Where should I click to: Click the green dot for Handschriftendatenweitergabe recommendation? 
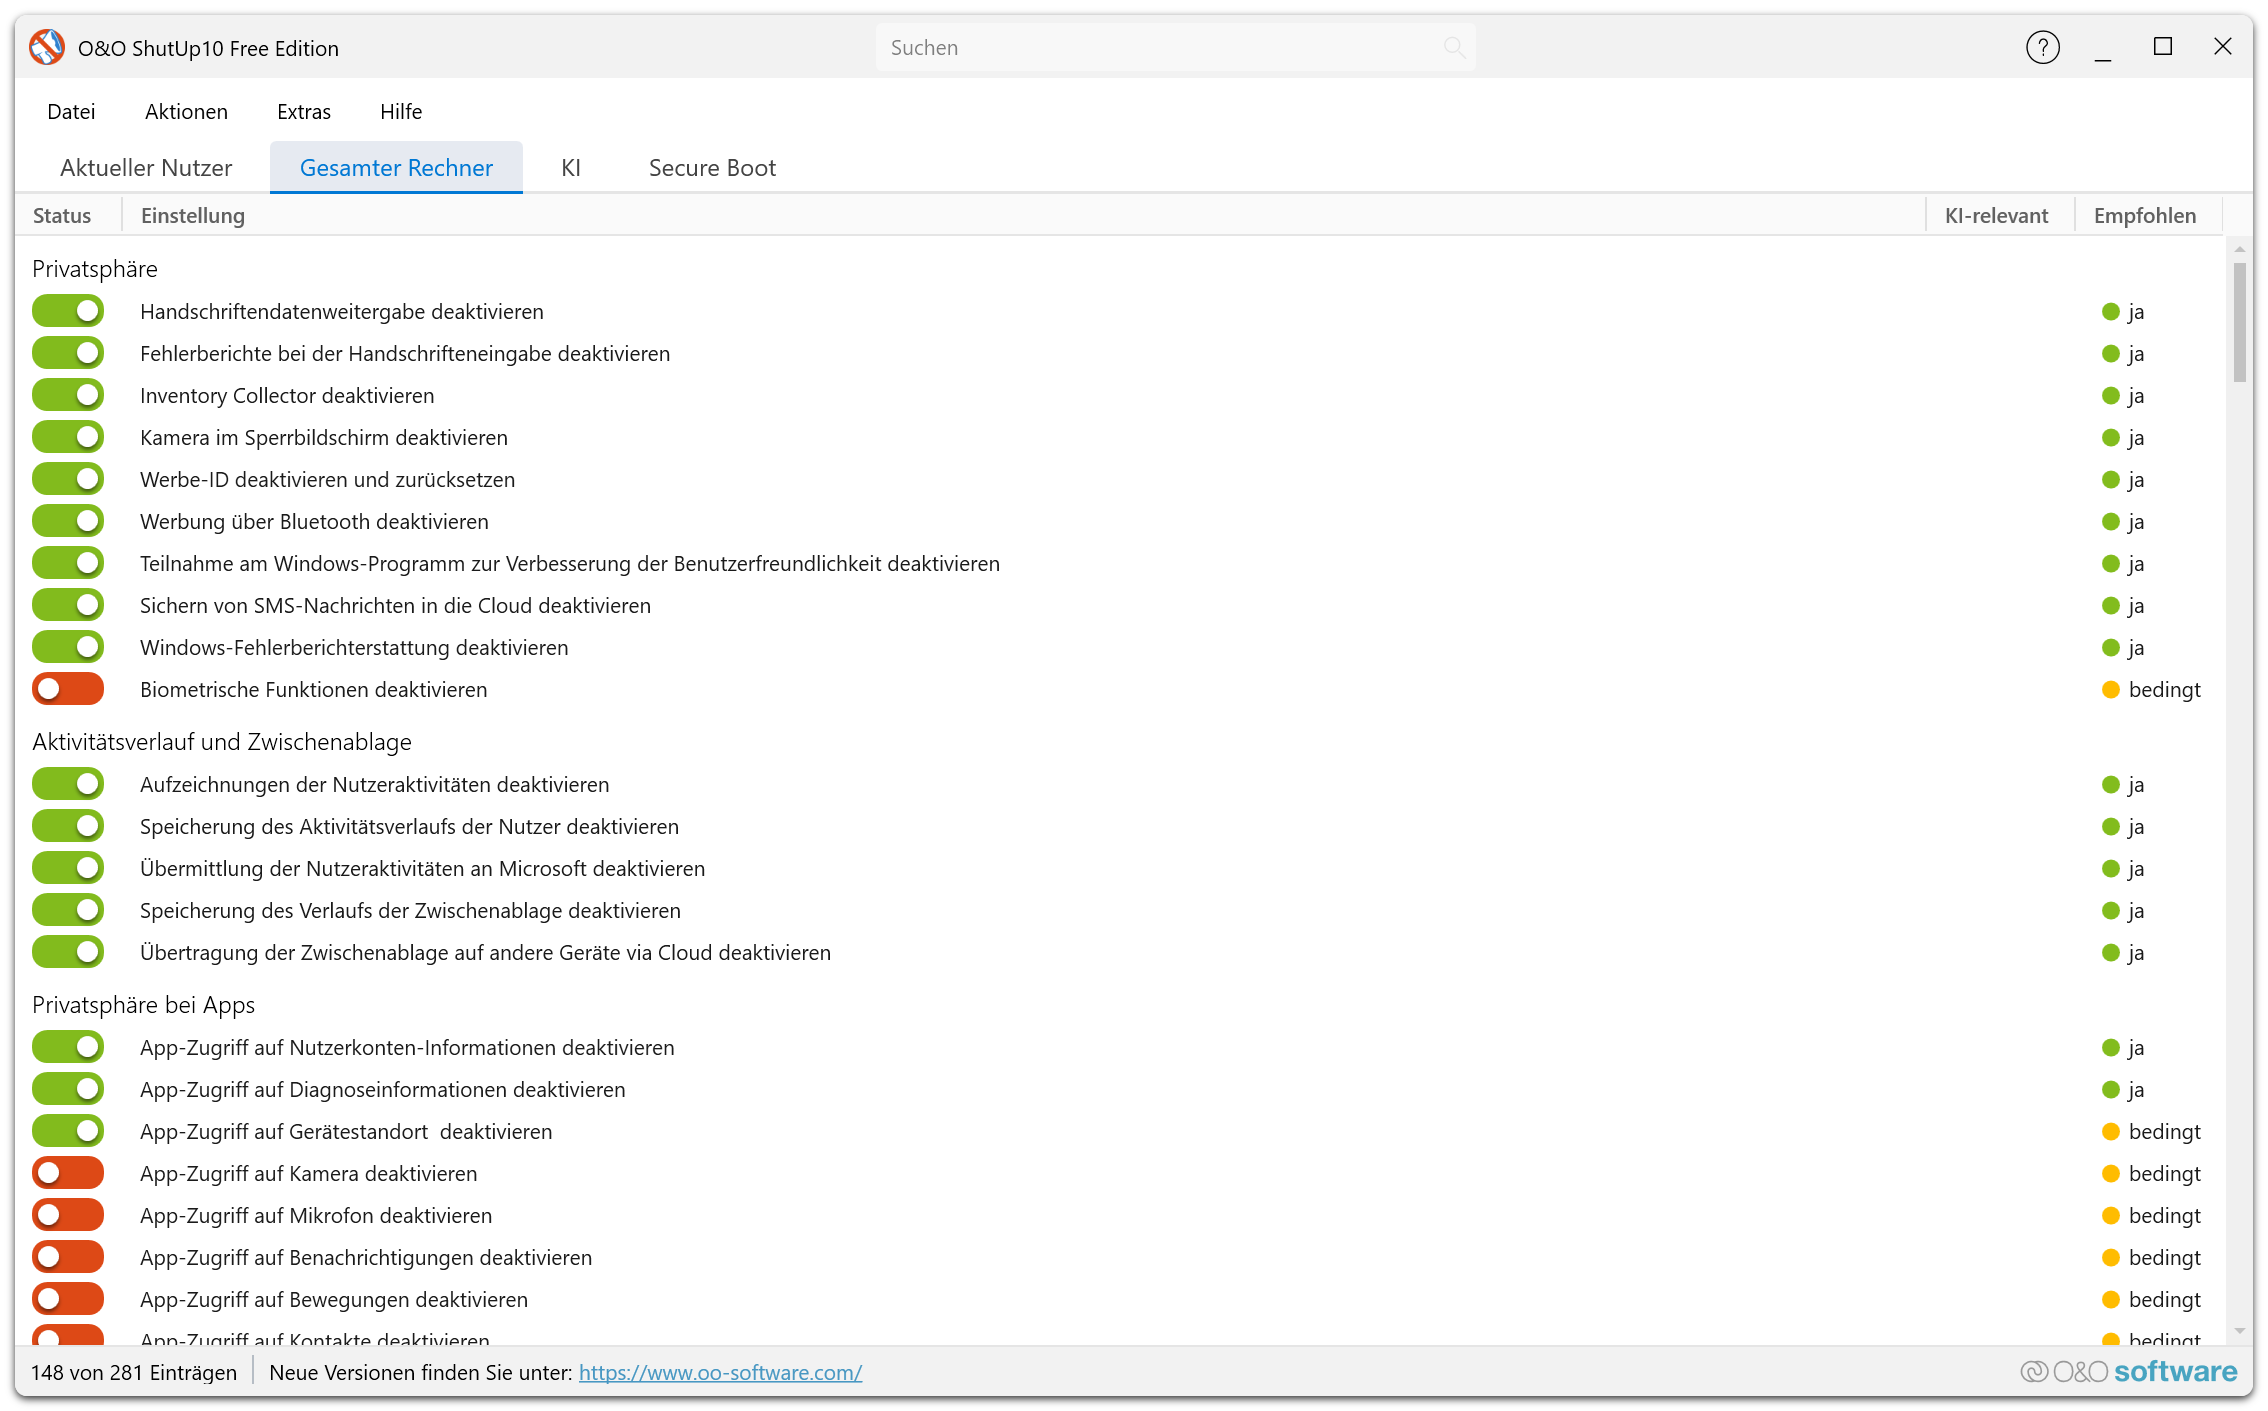pos(2110,312)
